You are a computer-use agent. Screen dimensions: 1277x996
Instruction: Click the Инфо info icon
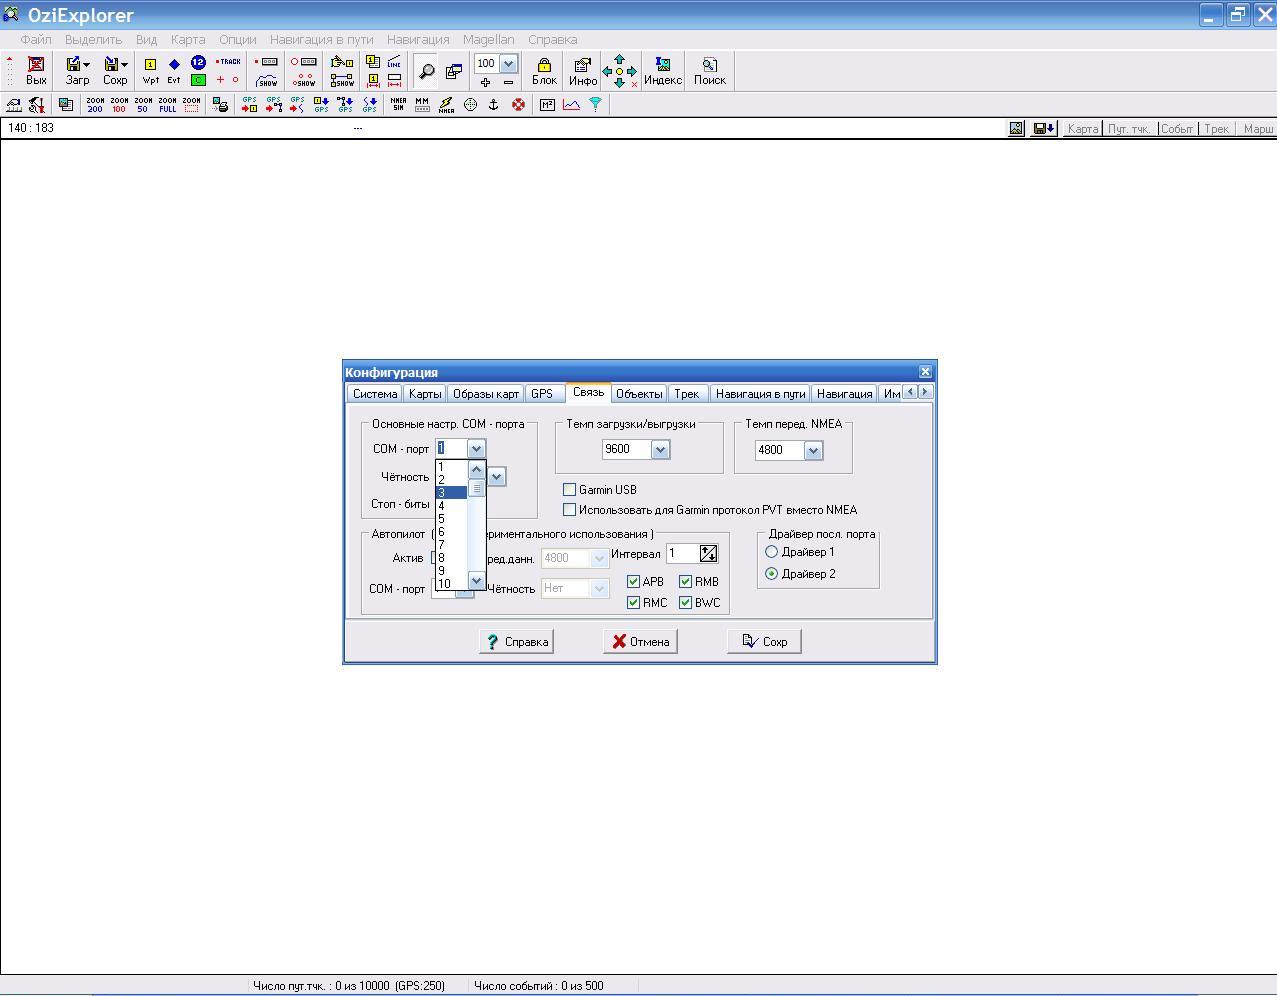pyautogui.click(x=583, y=71)
